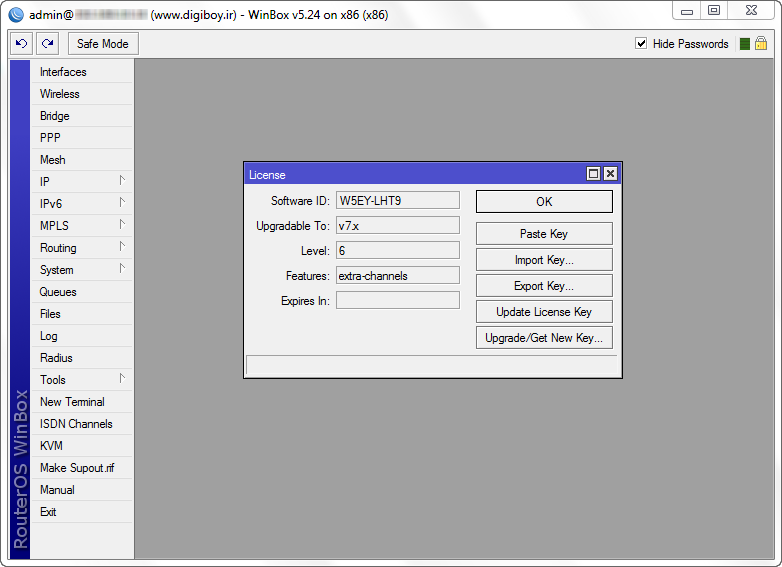Viewport: 782px width, 567px height.
Task: Click the Level field
Action: (x=397, y=250)
